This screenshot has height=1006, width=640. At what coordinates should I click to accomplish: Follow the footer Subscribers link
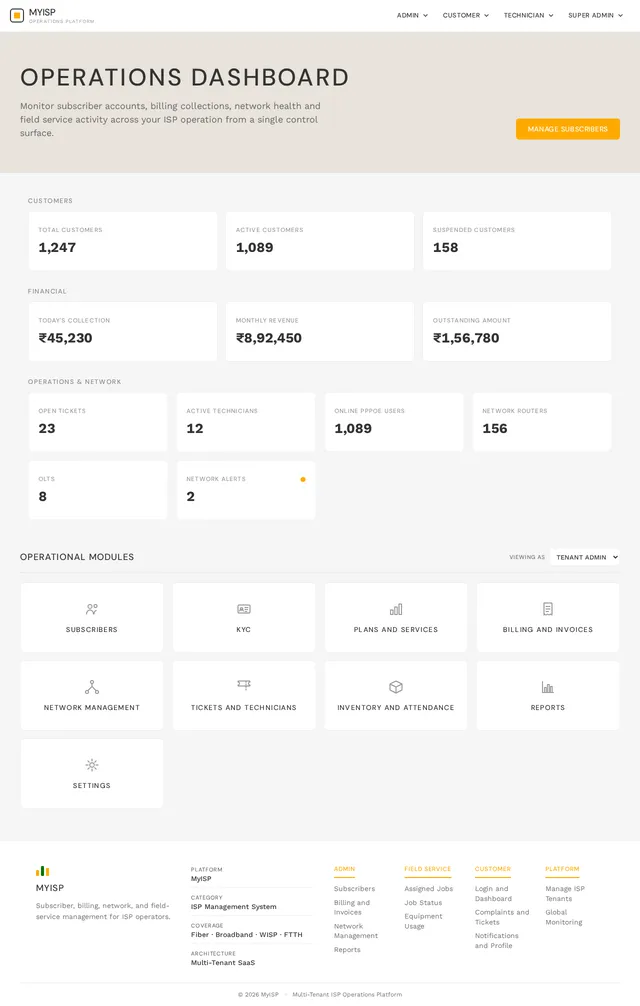click(x=354, y=889)
